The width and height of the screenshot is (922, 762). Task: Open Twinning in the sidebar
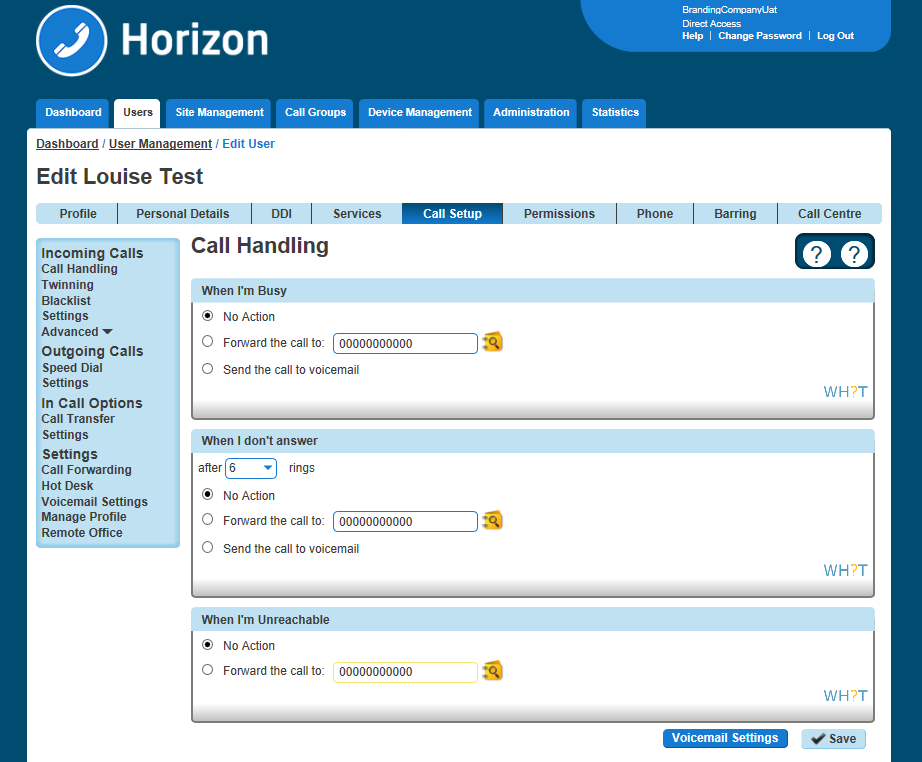(x=67, y=285)
